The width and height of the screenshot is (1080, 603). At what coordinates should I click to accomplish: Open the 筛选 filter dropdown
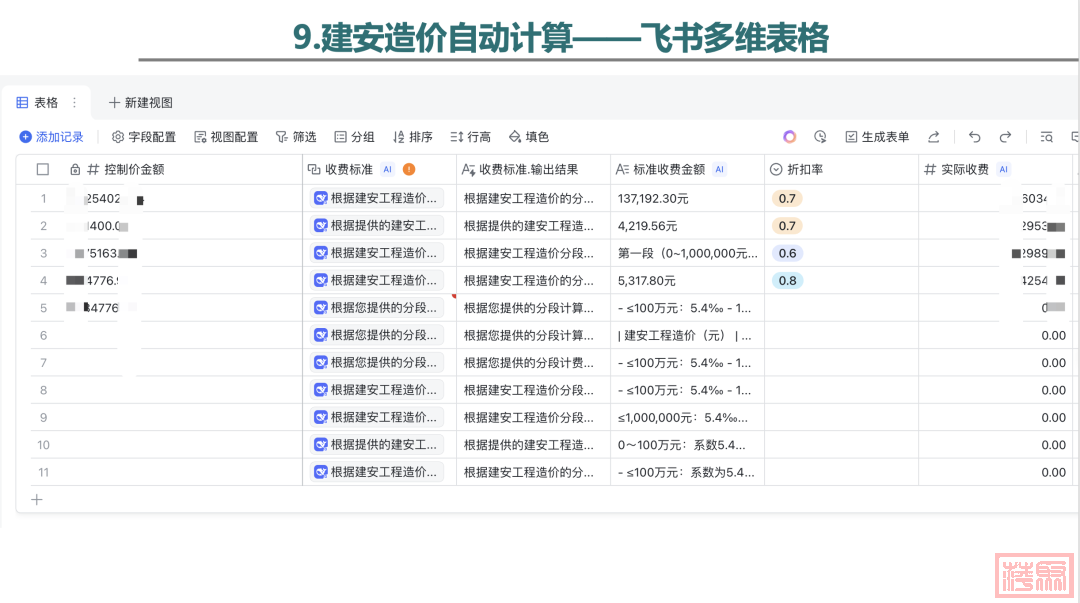point(296,137)
